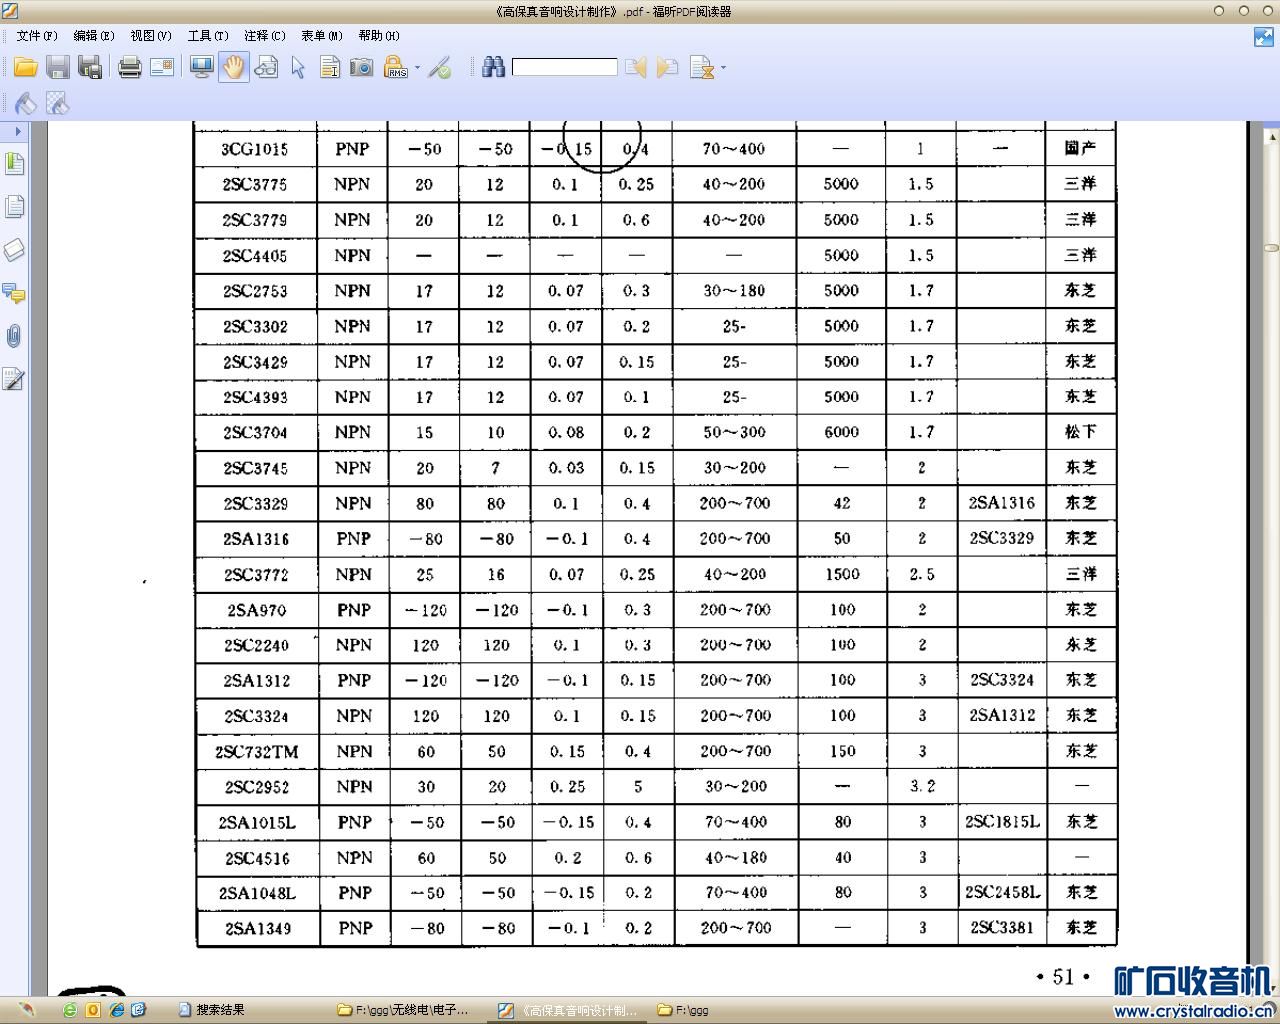The image size is (1280, 1024).
Task: Open a PDF file with the folder icon
Action: pos(25,67)
